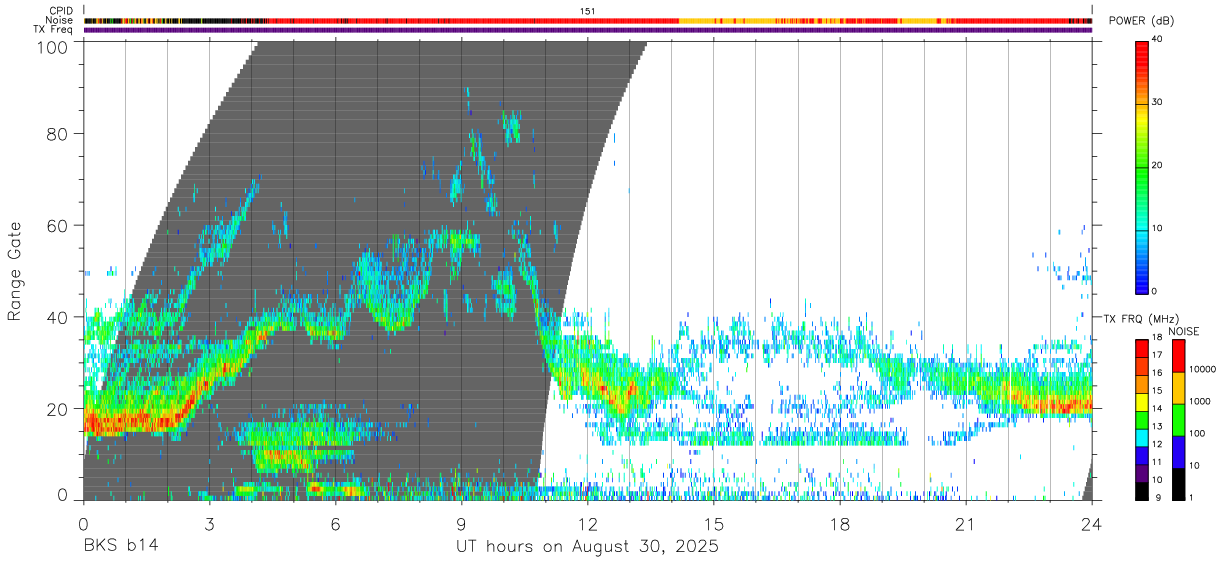Screen dimensions: 1228x567
Task: Click the Range Gate axis title
Action: (15, 272)
